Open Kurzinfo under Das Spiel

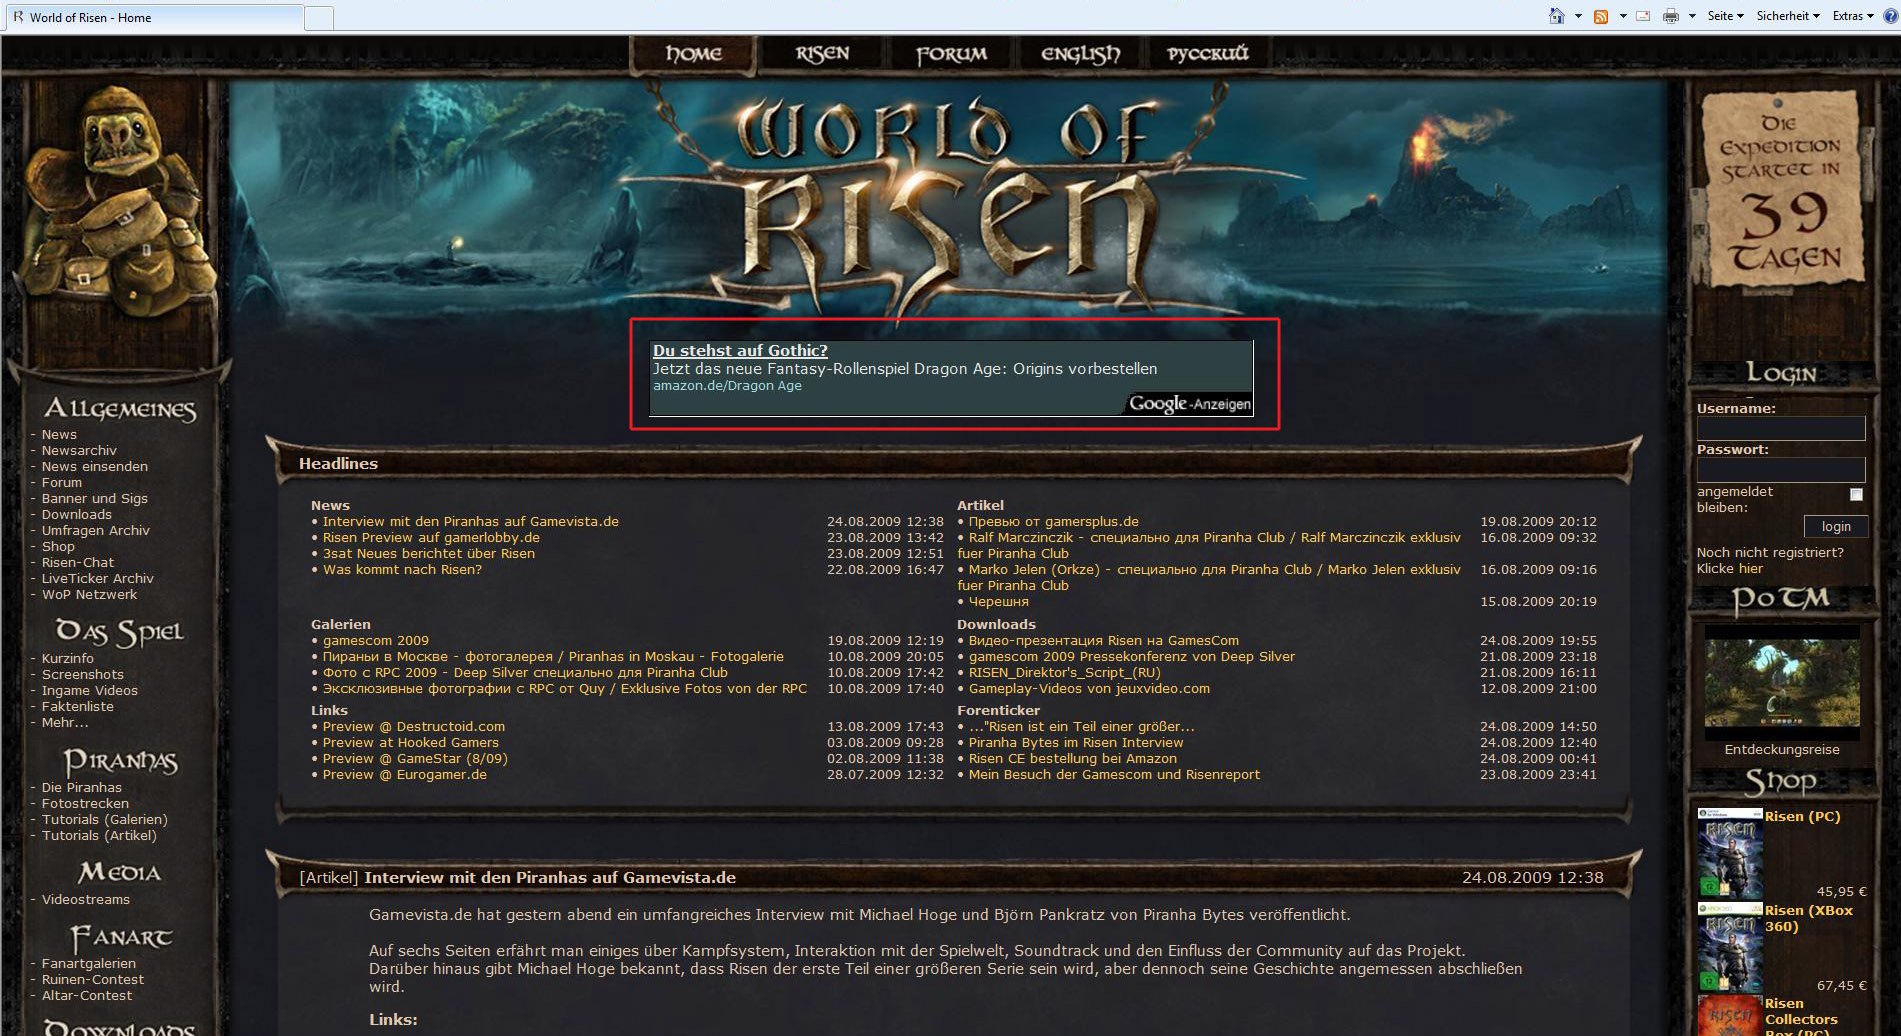68,659
